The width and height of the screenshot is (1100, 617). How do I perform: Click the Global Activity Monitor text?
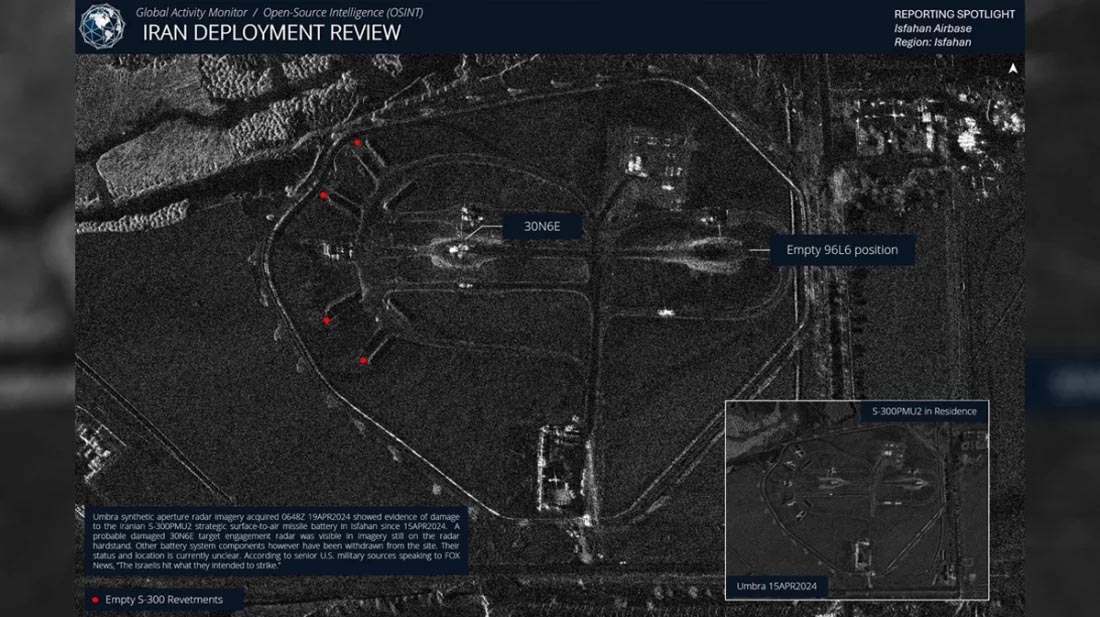pyautogui.click(x=191, y=12)
